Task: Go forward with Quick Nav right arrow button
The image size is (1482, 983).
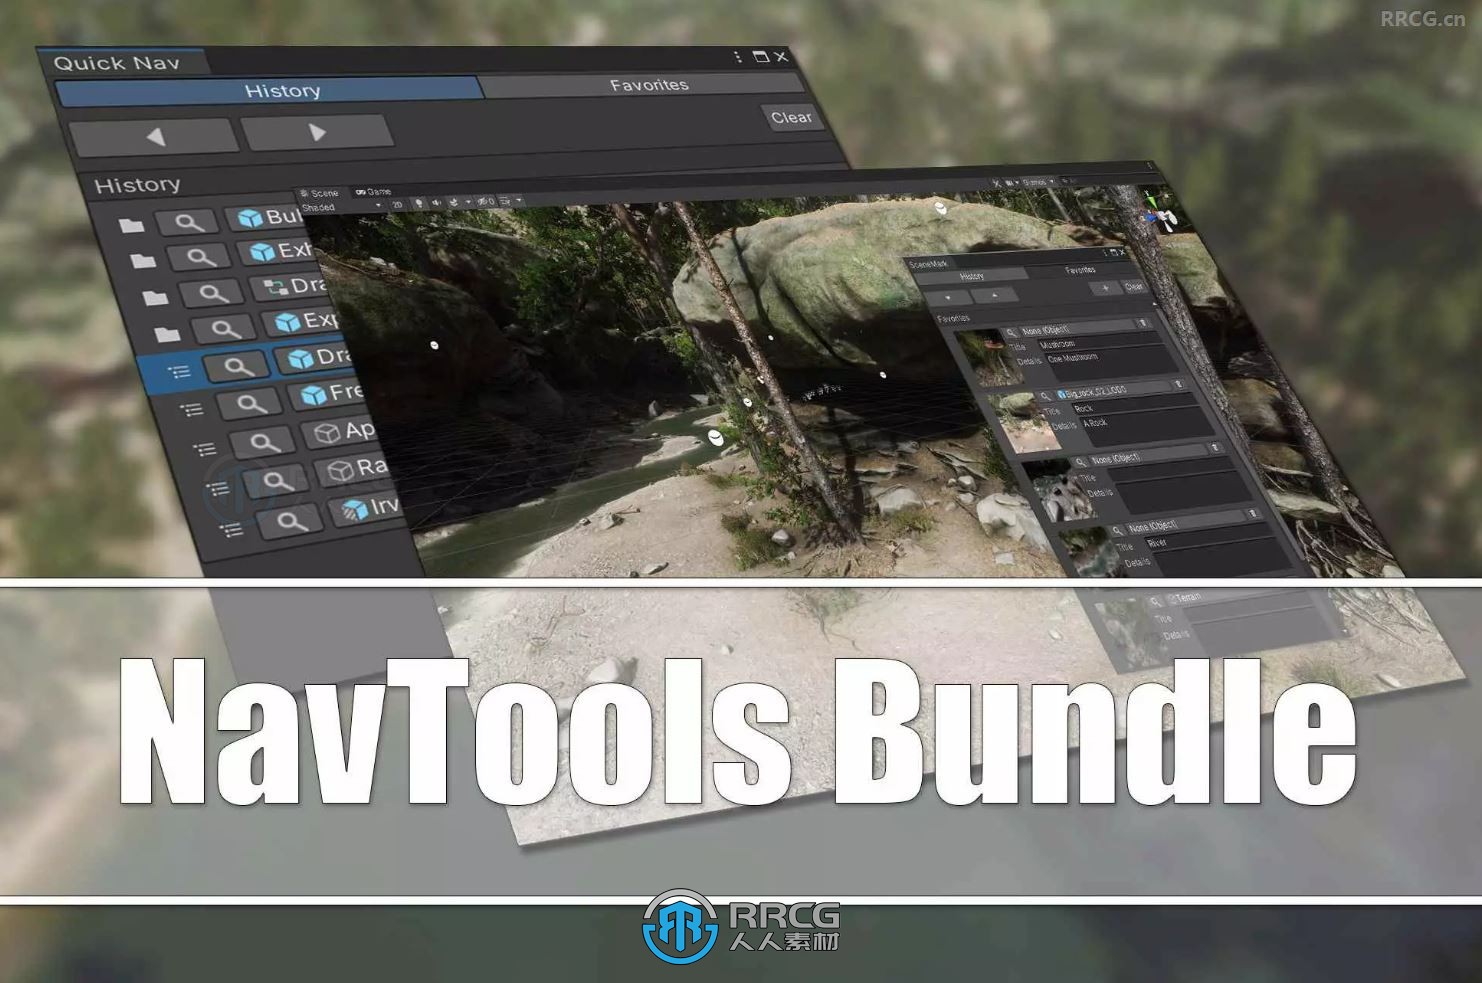Action: [x=317, y=132]
